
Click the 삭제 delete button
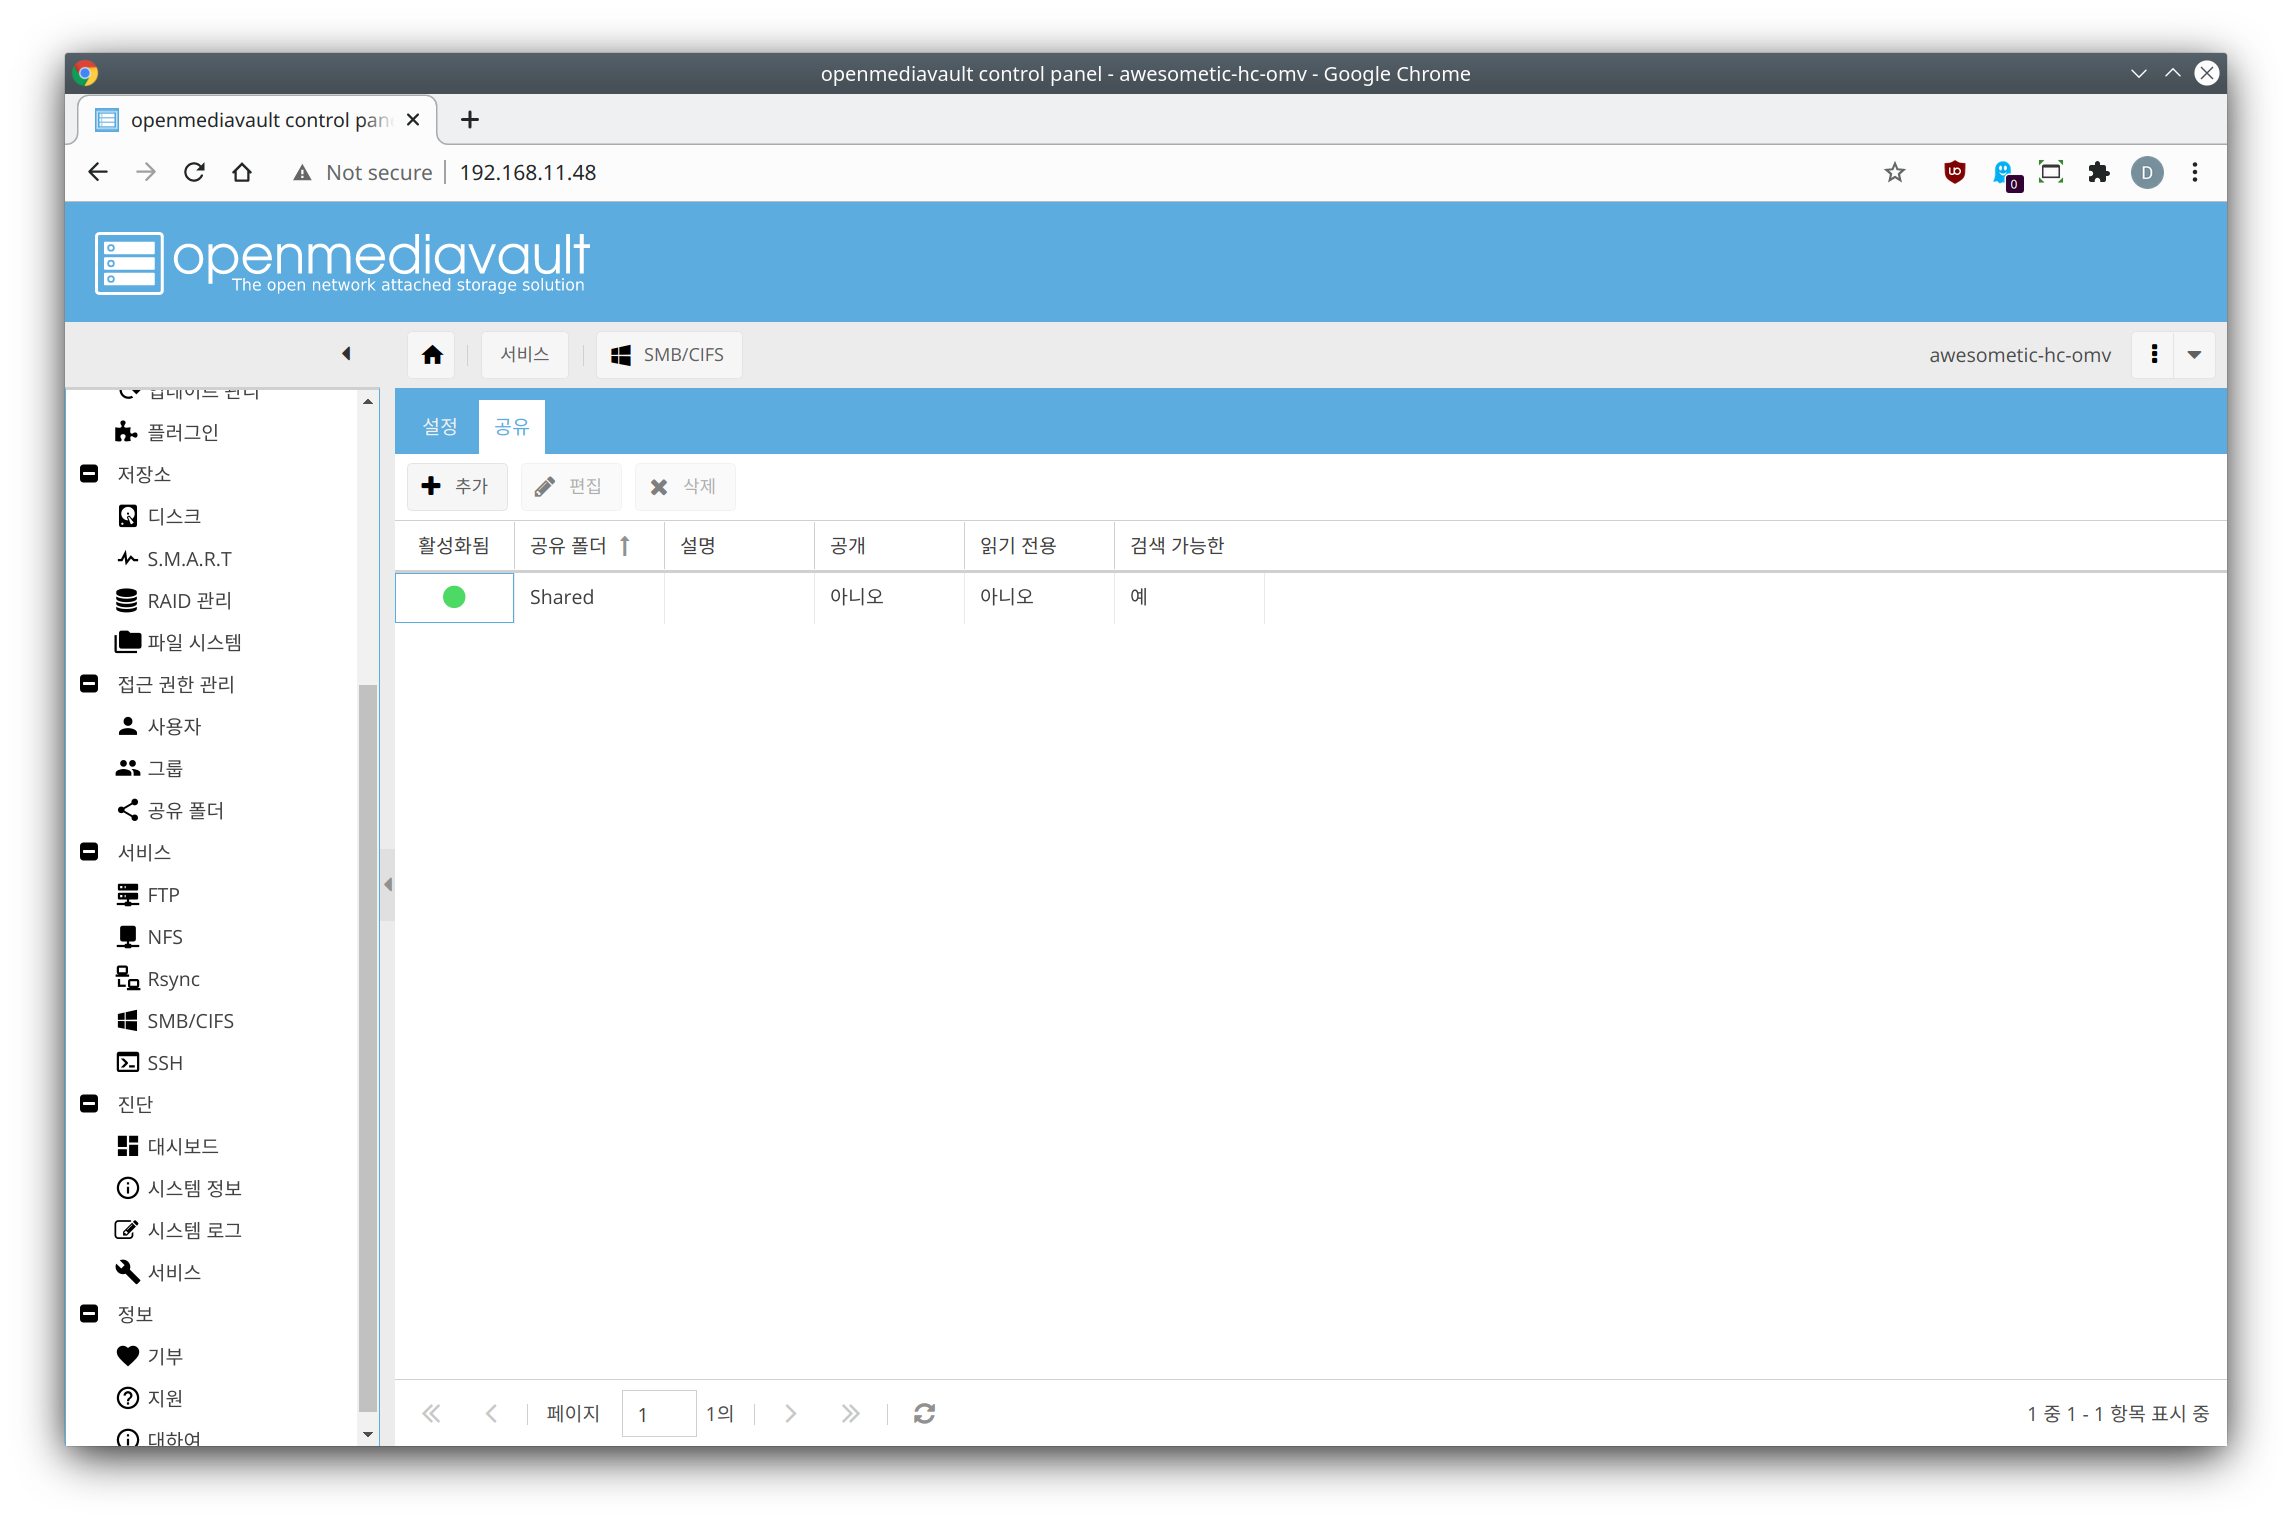point(684,486)
